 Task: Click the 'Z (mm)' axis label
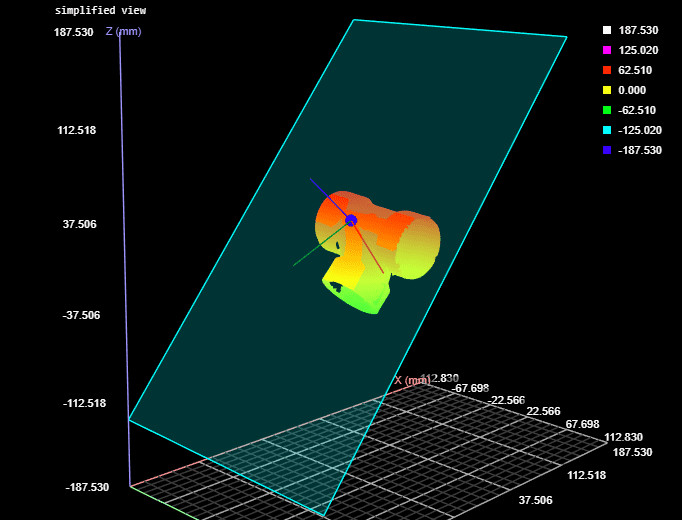point(124,31)
